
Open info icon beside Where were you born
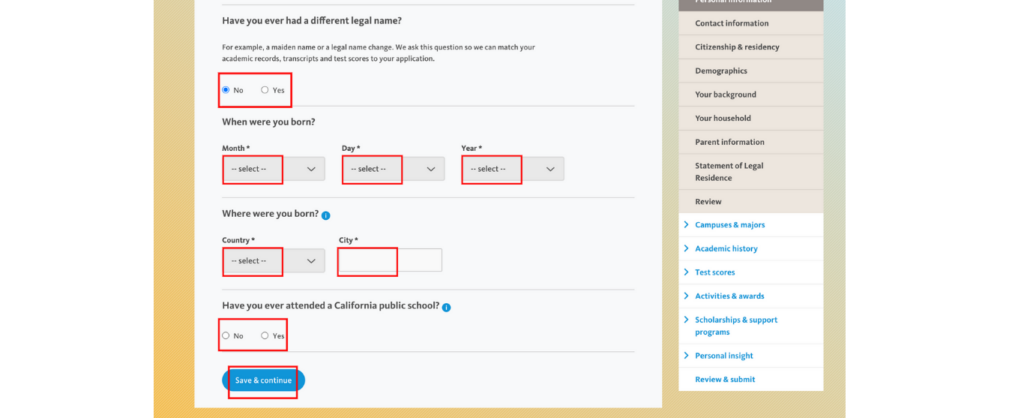click(326, 216)
